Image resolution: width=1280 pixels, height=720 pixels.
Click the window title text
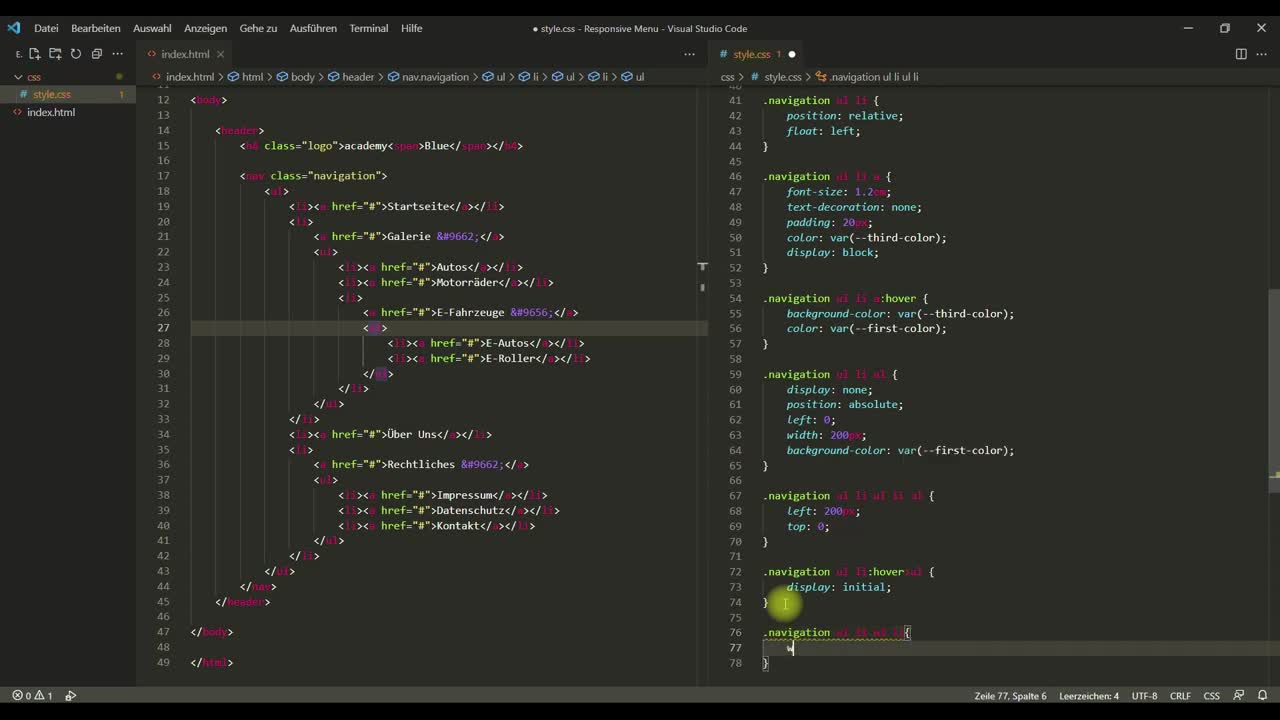tap(640, 28)
